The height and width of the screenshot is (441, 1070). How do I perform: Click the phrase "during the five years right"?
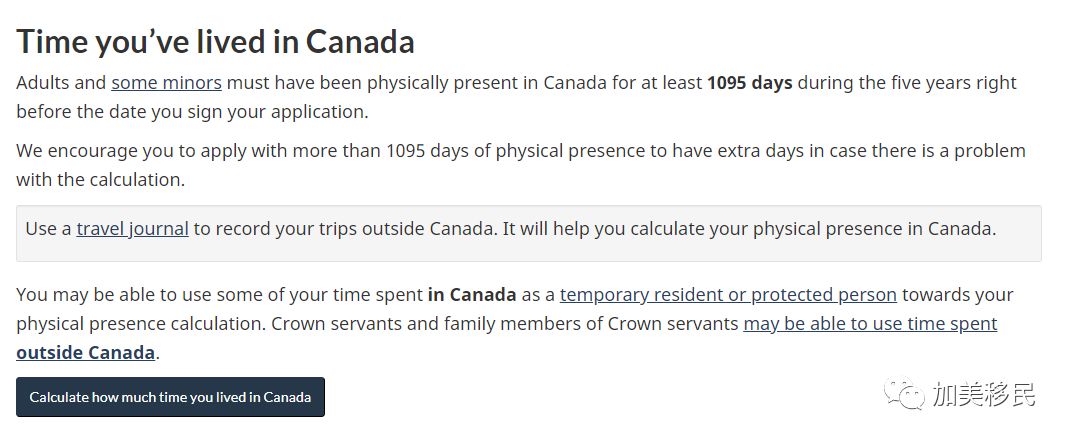(907, 83)
